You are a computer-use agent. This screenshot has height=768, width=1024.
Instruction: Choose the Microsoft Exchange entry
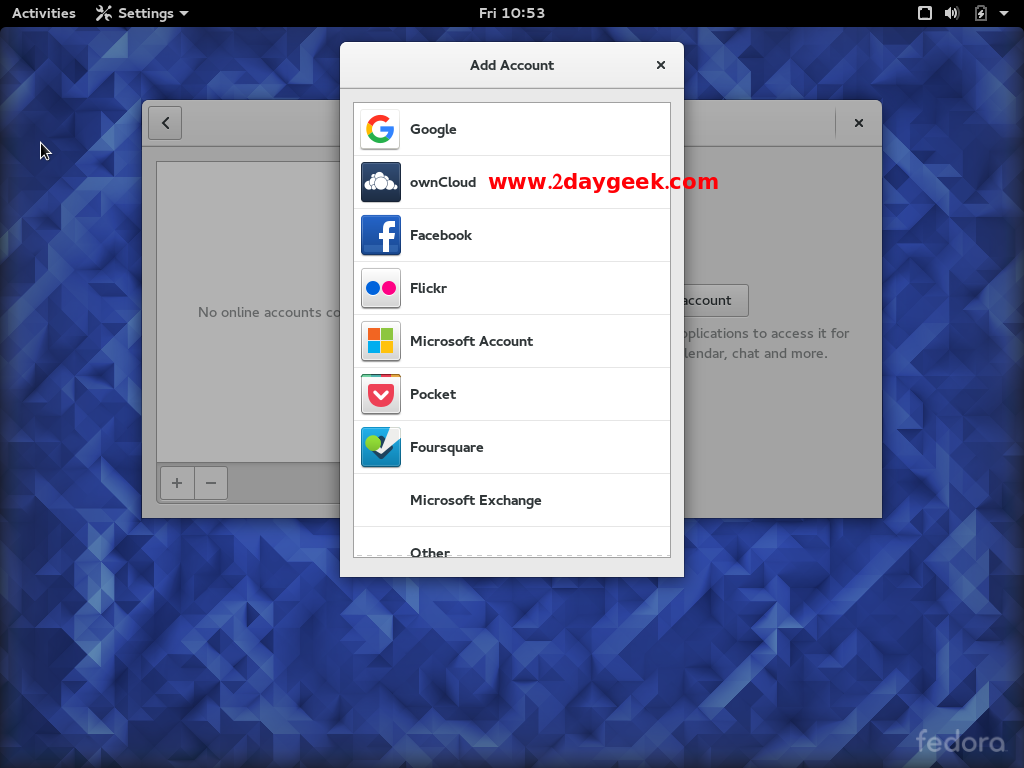(x=512, y=500)
